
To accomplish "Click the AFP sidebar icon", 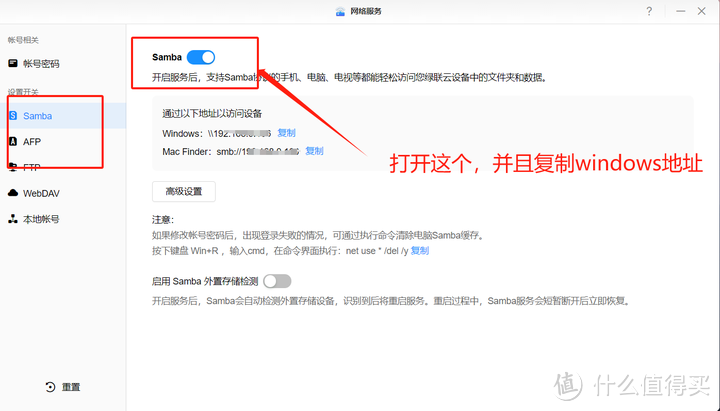I will click(13, 141).
